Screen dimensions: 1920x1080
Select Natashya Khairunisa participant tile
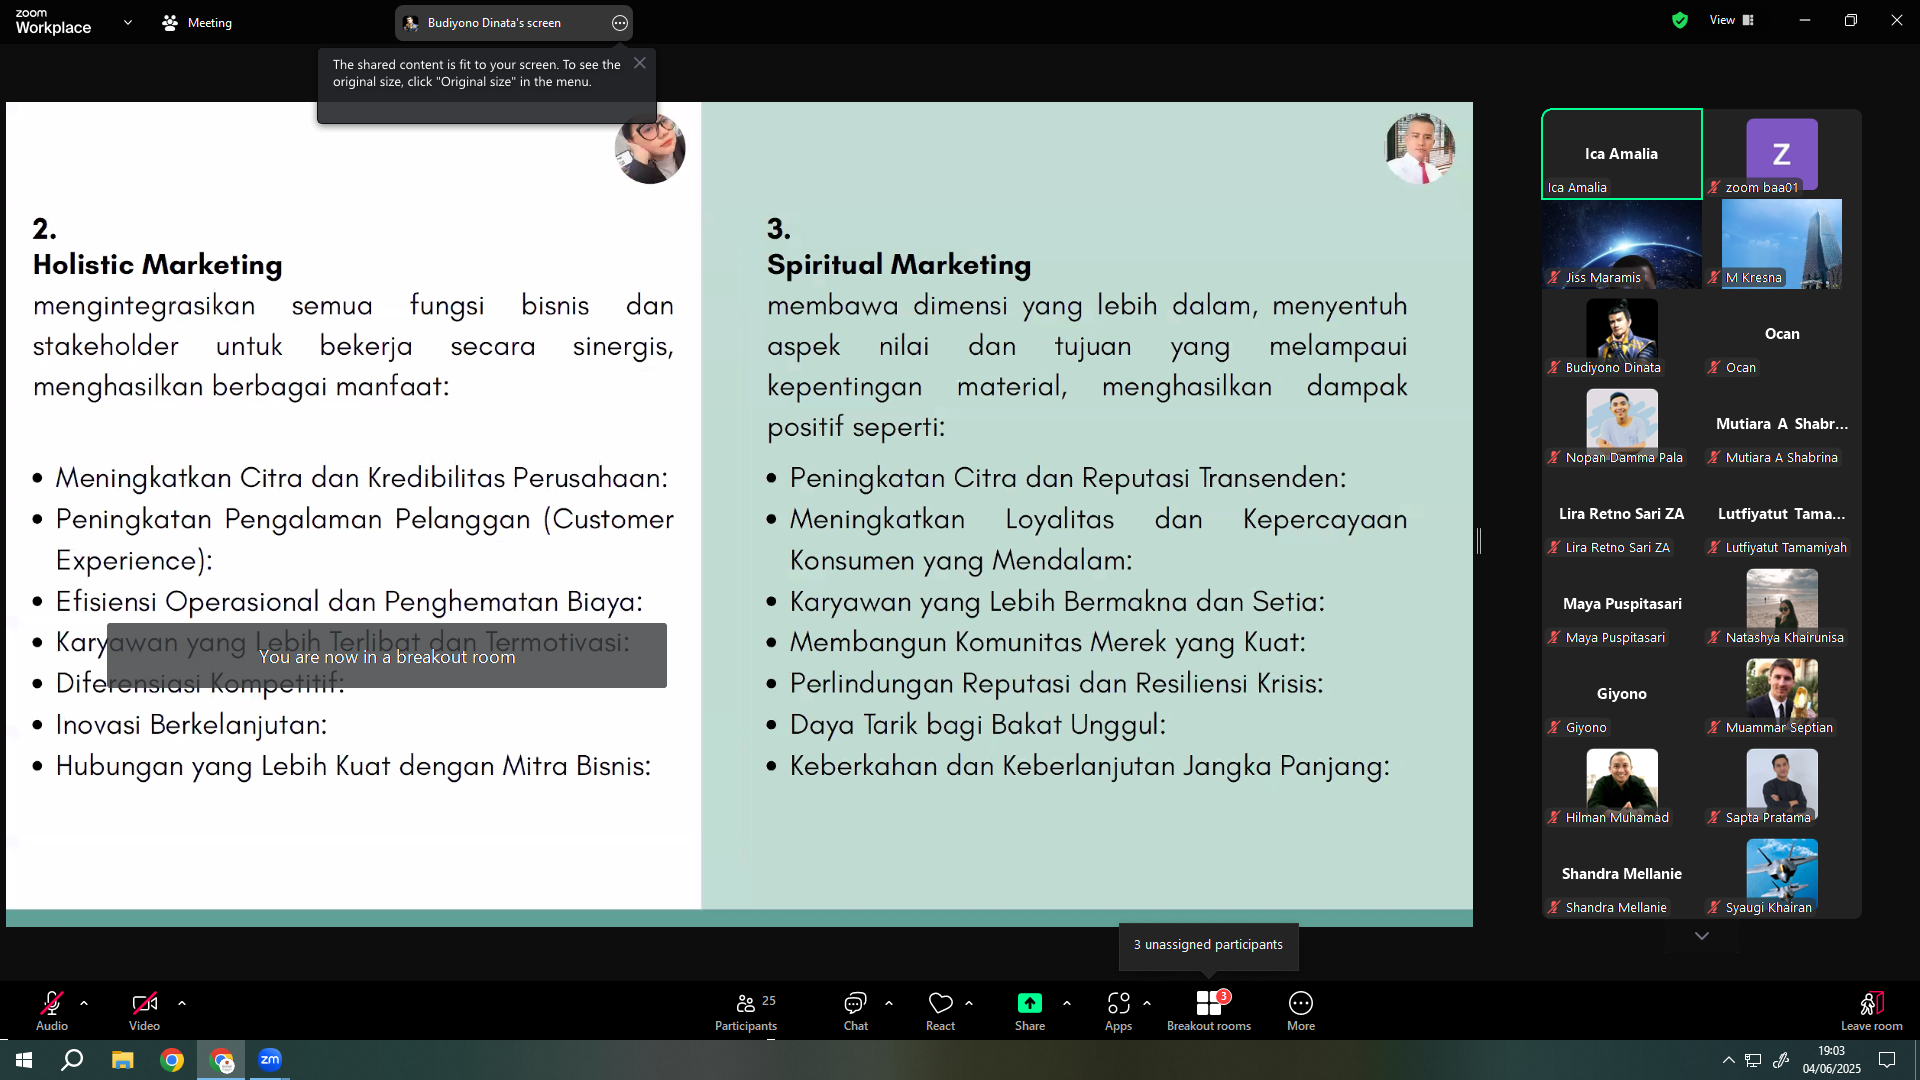(1782, 604)
